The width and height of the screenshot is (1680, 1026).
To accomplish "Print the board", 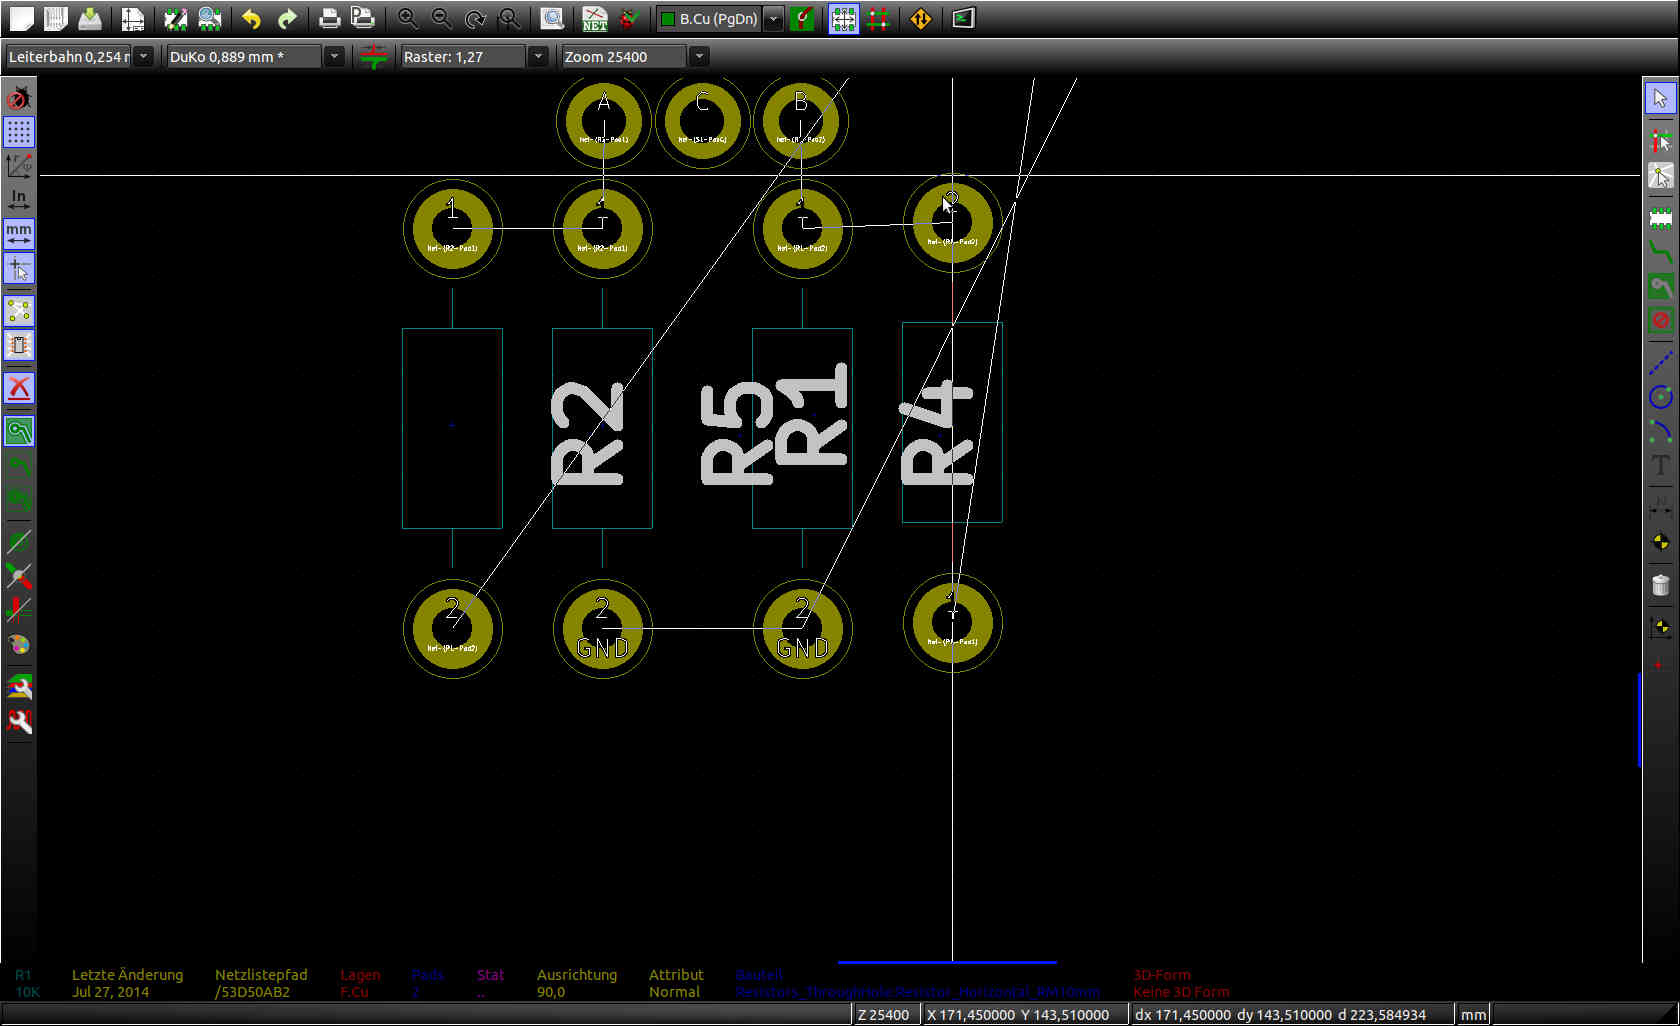I will [329, 18].
